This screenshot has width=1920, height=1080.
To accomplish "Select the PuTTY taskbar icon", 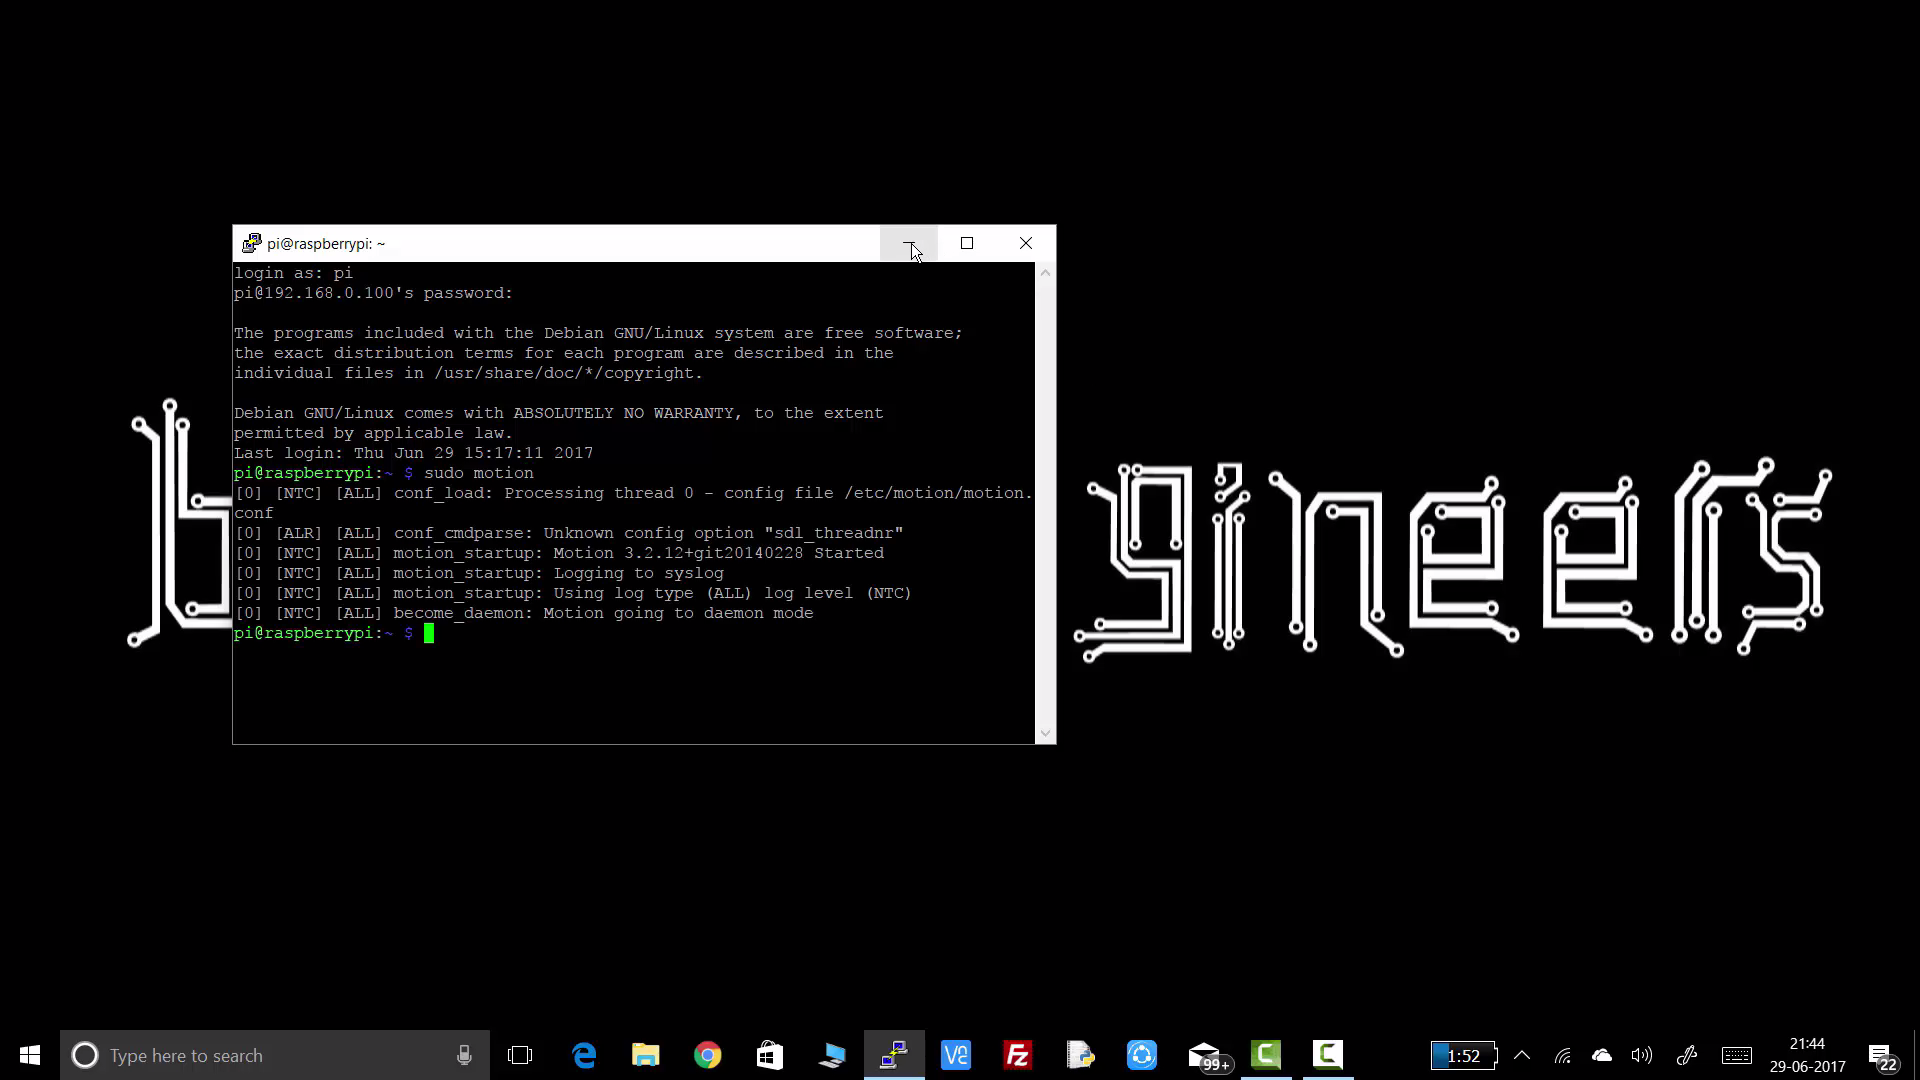I will click(894, 1055).
